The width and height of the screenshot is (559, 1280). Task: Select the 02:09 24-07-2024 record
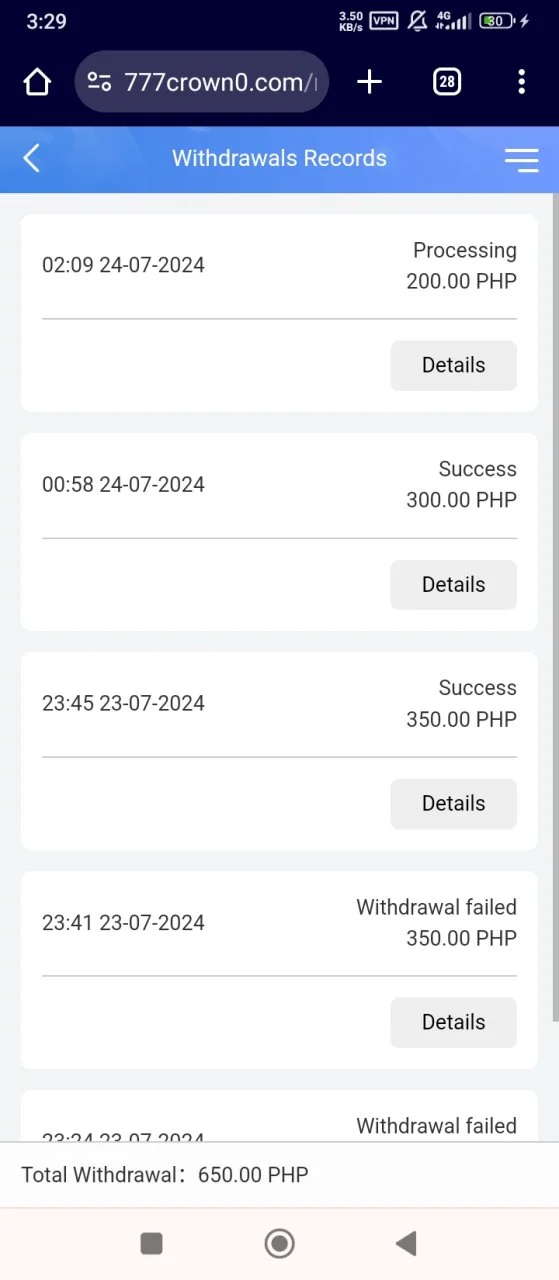pyautogui.click(x=279, y=265)
